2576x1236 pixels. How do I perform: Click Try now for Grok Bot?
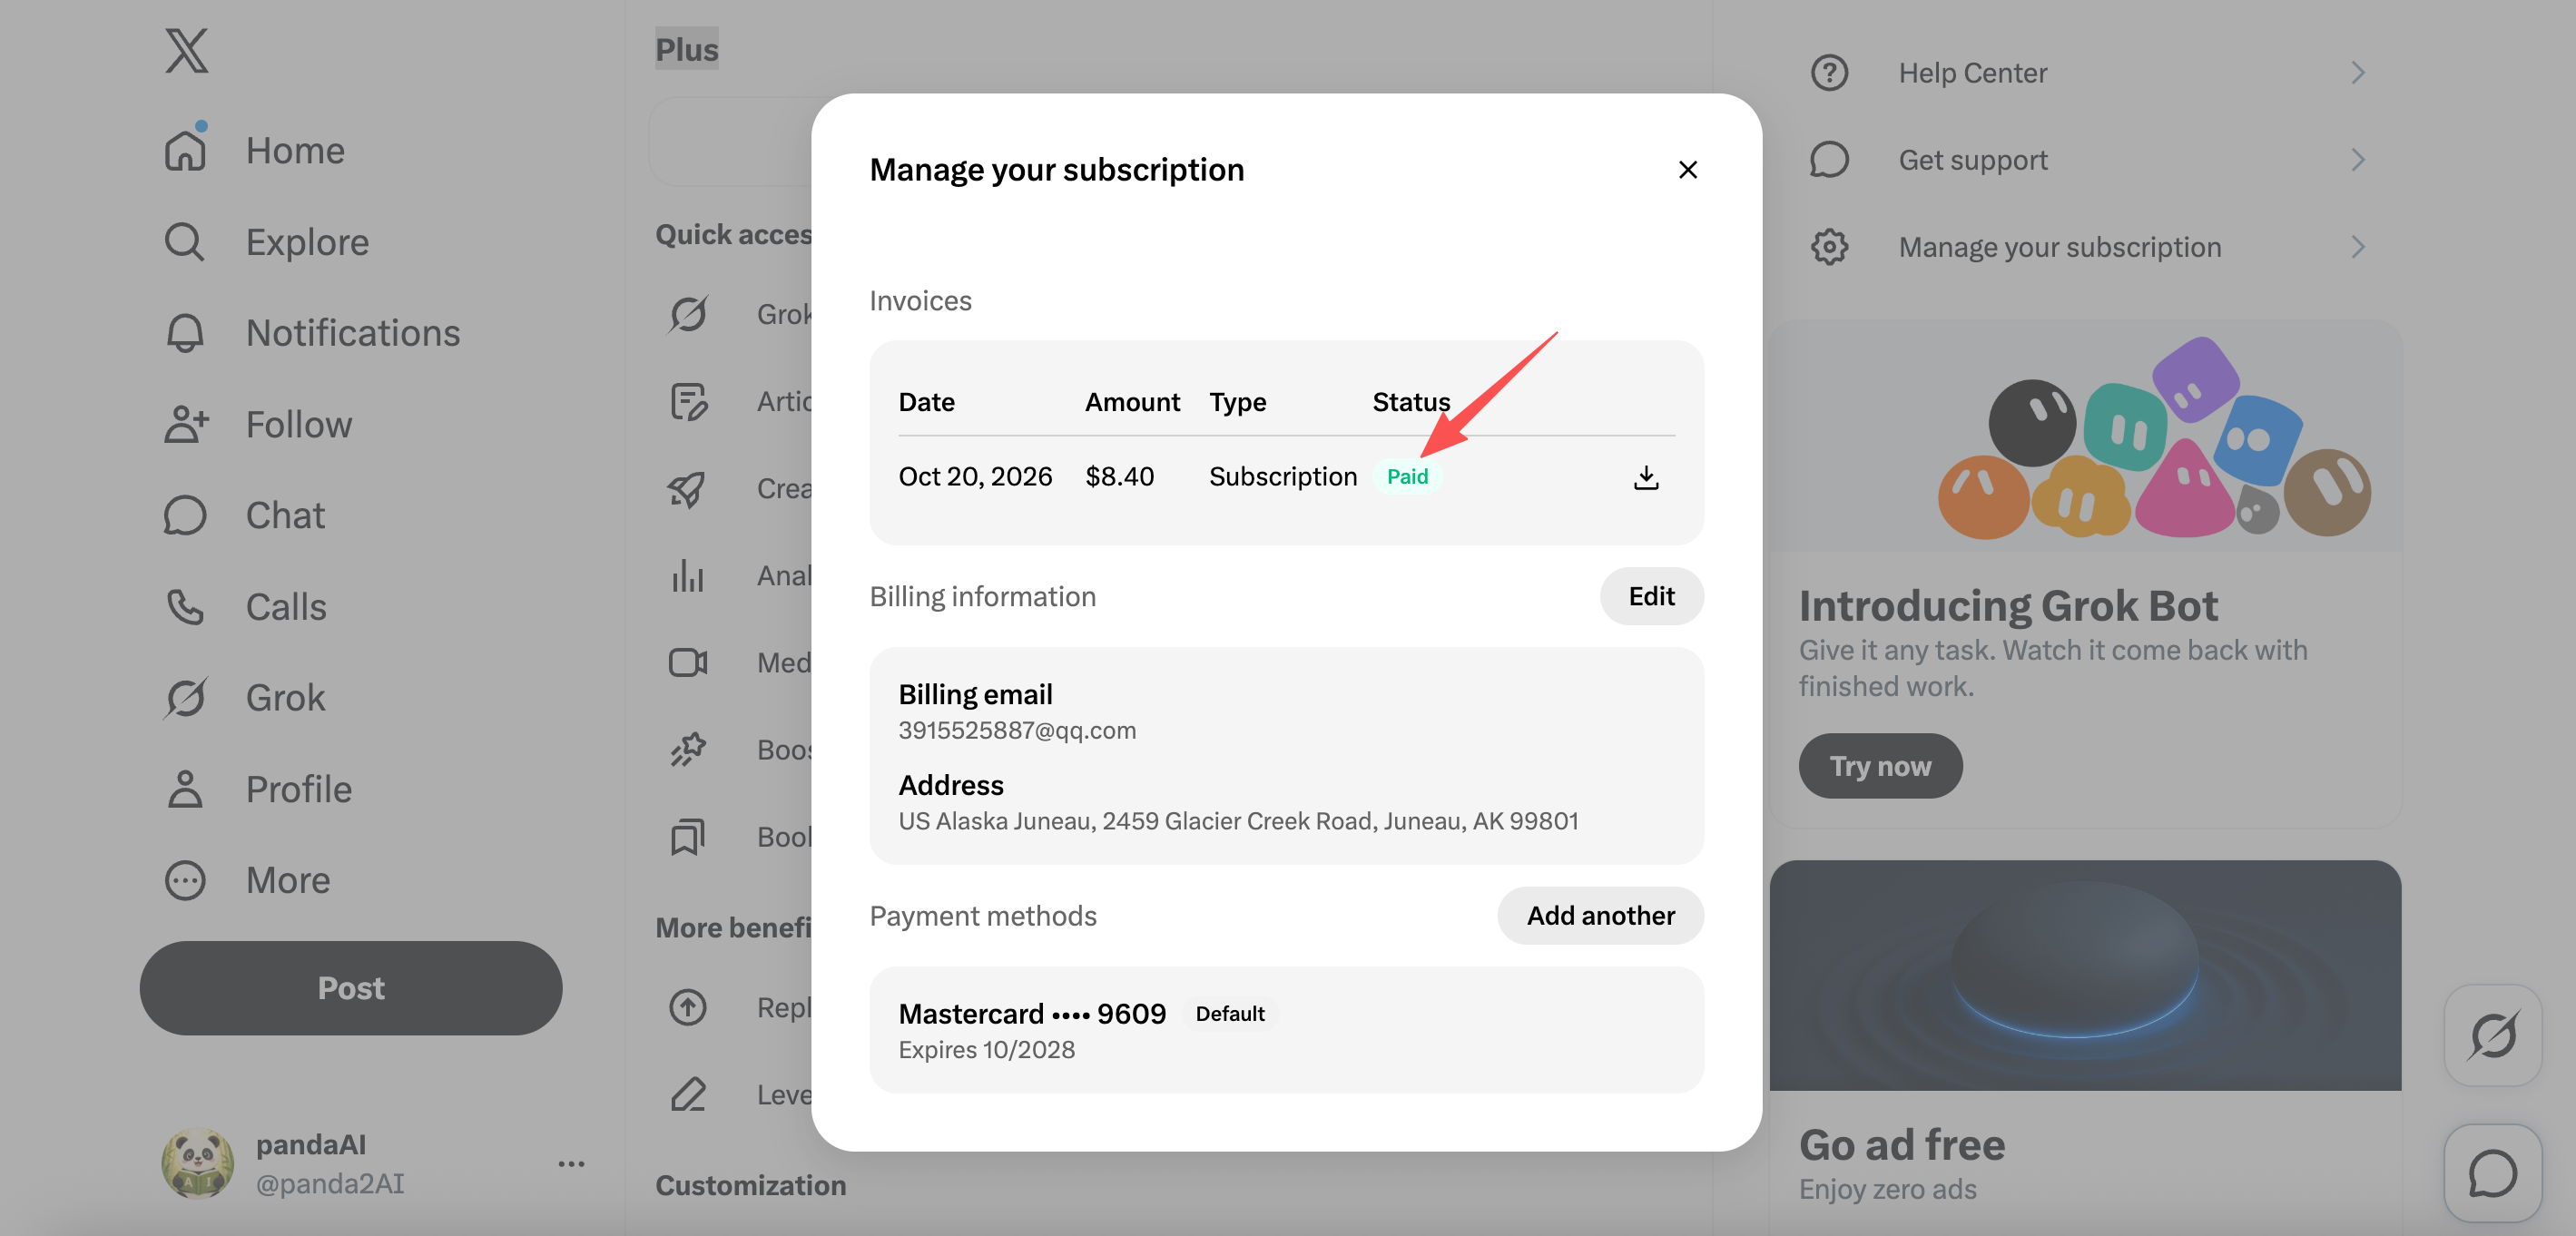[1880, 766]
